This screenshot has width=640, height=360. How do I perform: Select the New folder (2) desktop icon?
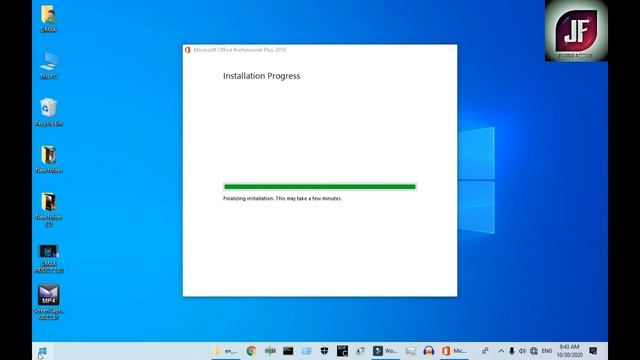tap(49, 209)
